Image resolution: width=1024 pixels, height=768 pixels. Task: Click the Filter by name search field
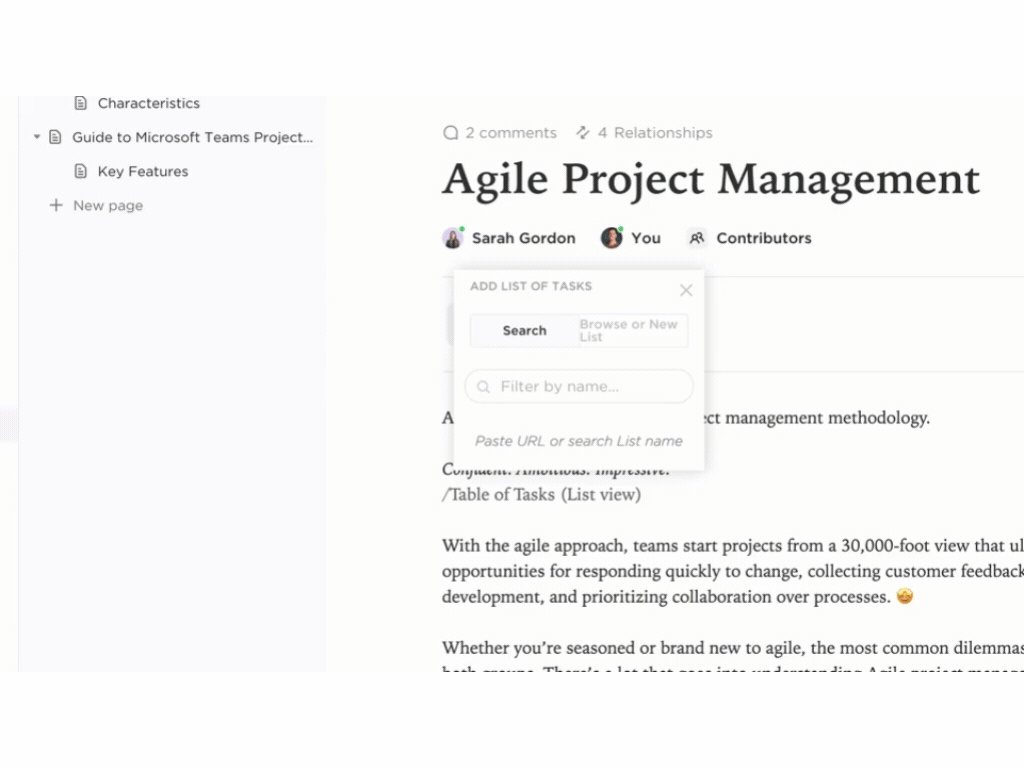point(579,386)
